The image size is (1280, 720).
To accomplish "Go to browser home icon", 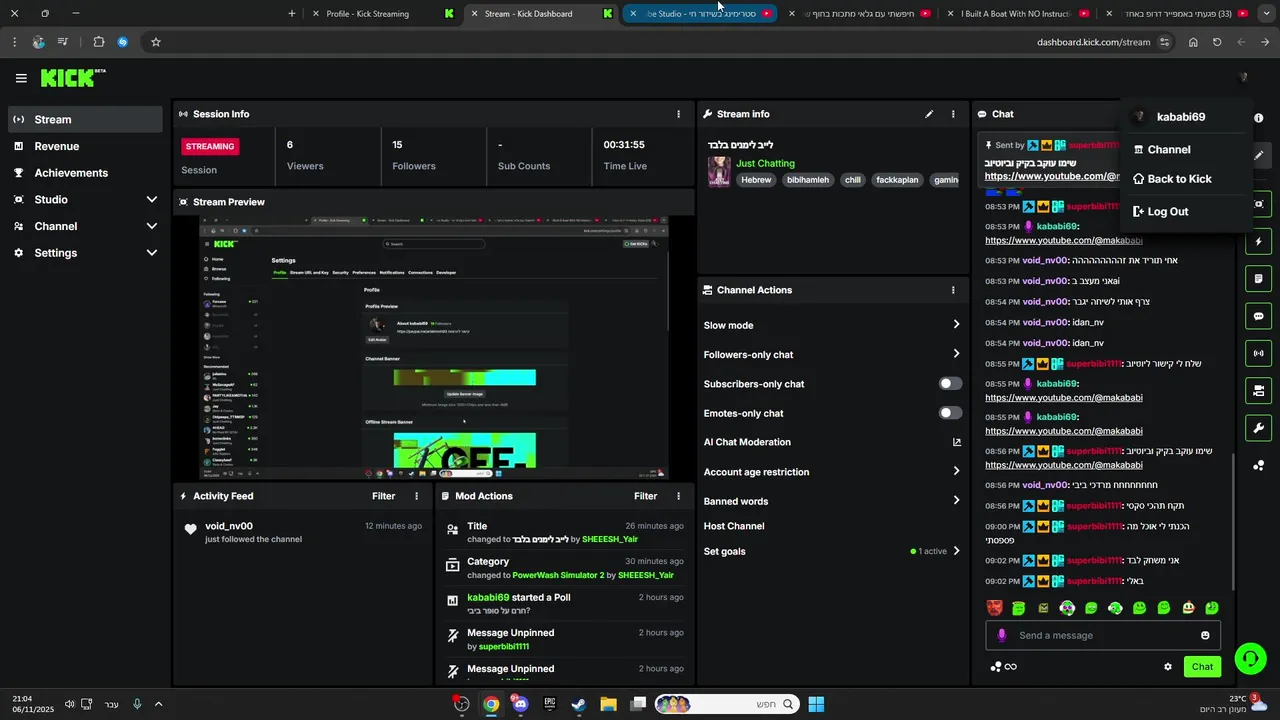I will point(1193,42).
